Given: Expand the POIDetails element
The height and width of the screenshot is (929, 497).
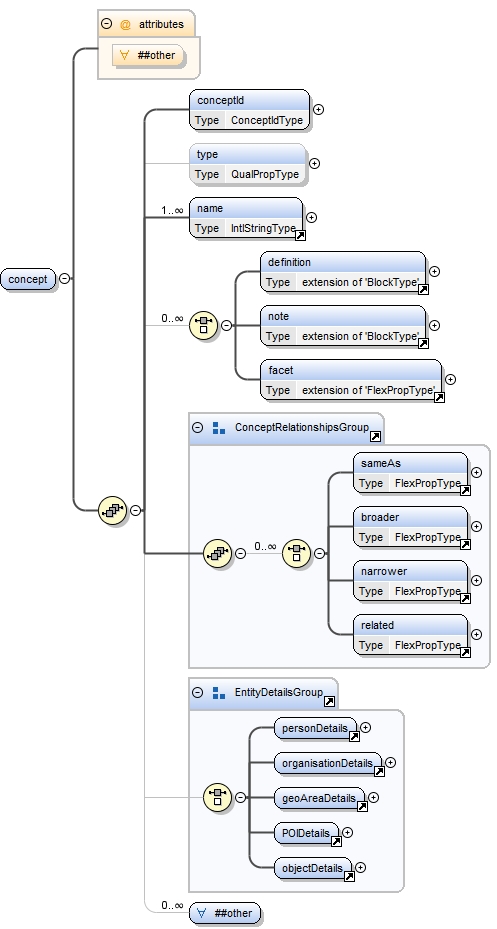Looking at the screenshot, I should (x=347, y=832).
